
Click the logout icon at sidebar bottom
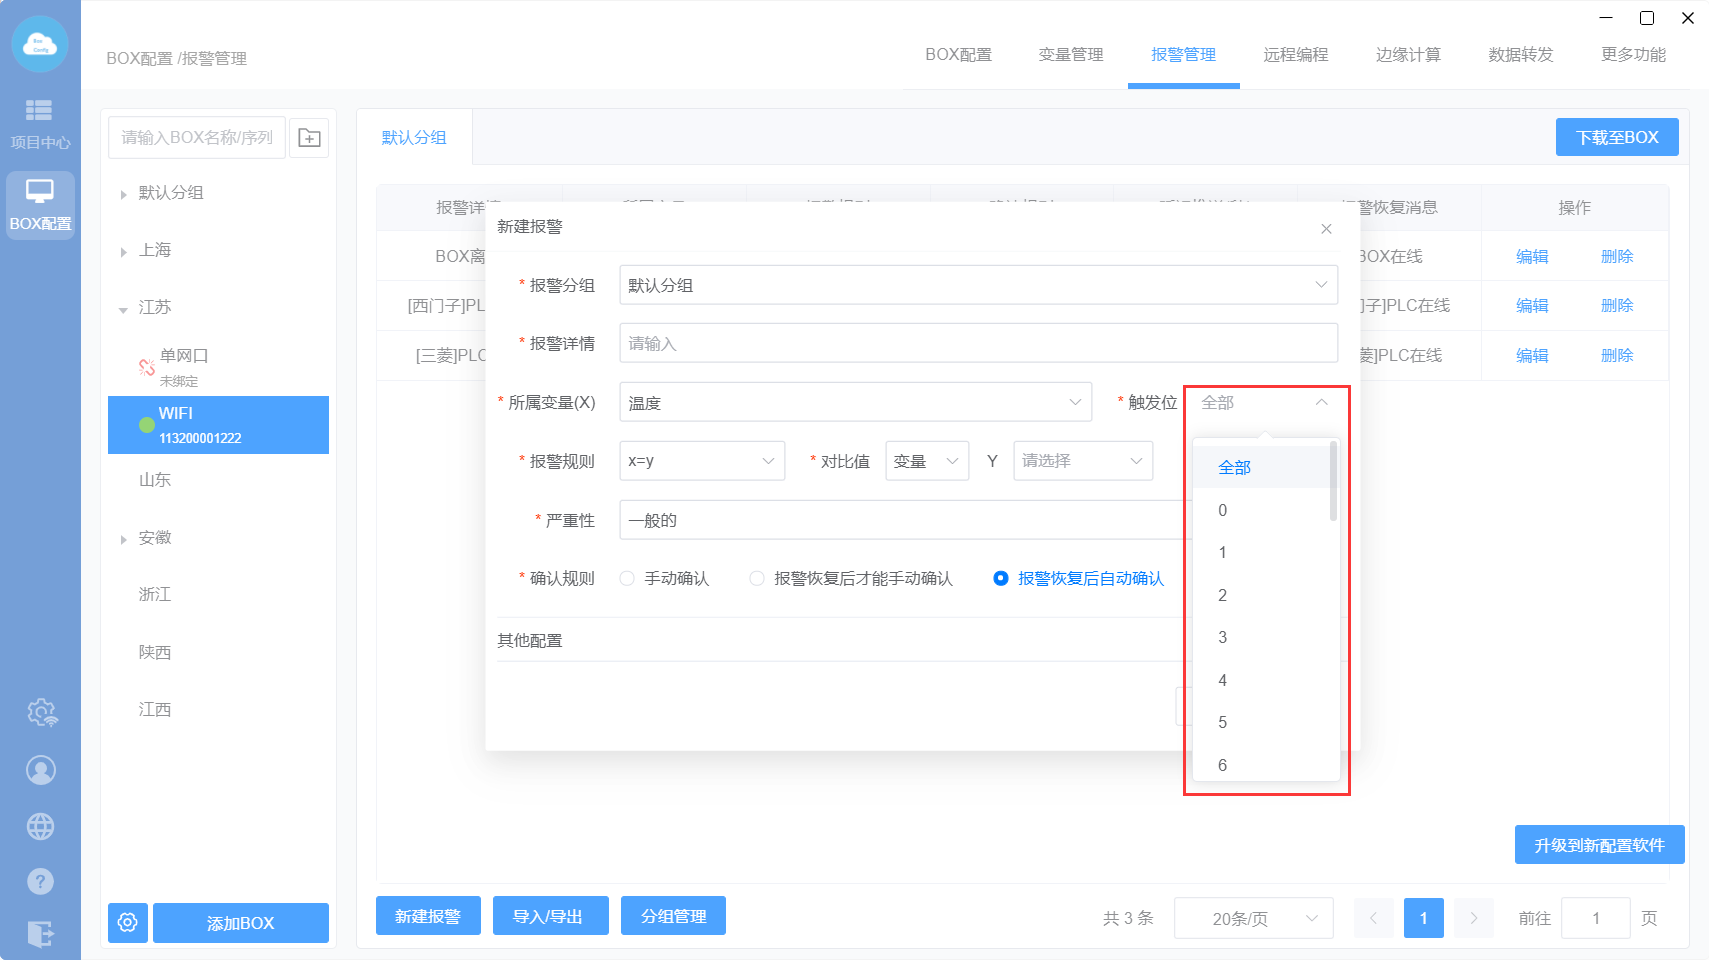[x=41, y=934]
